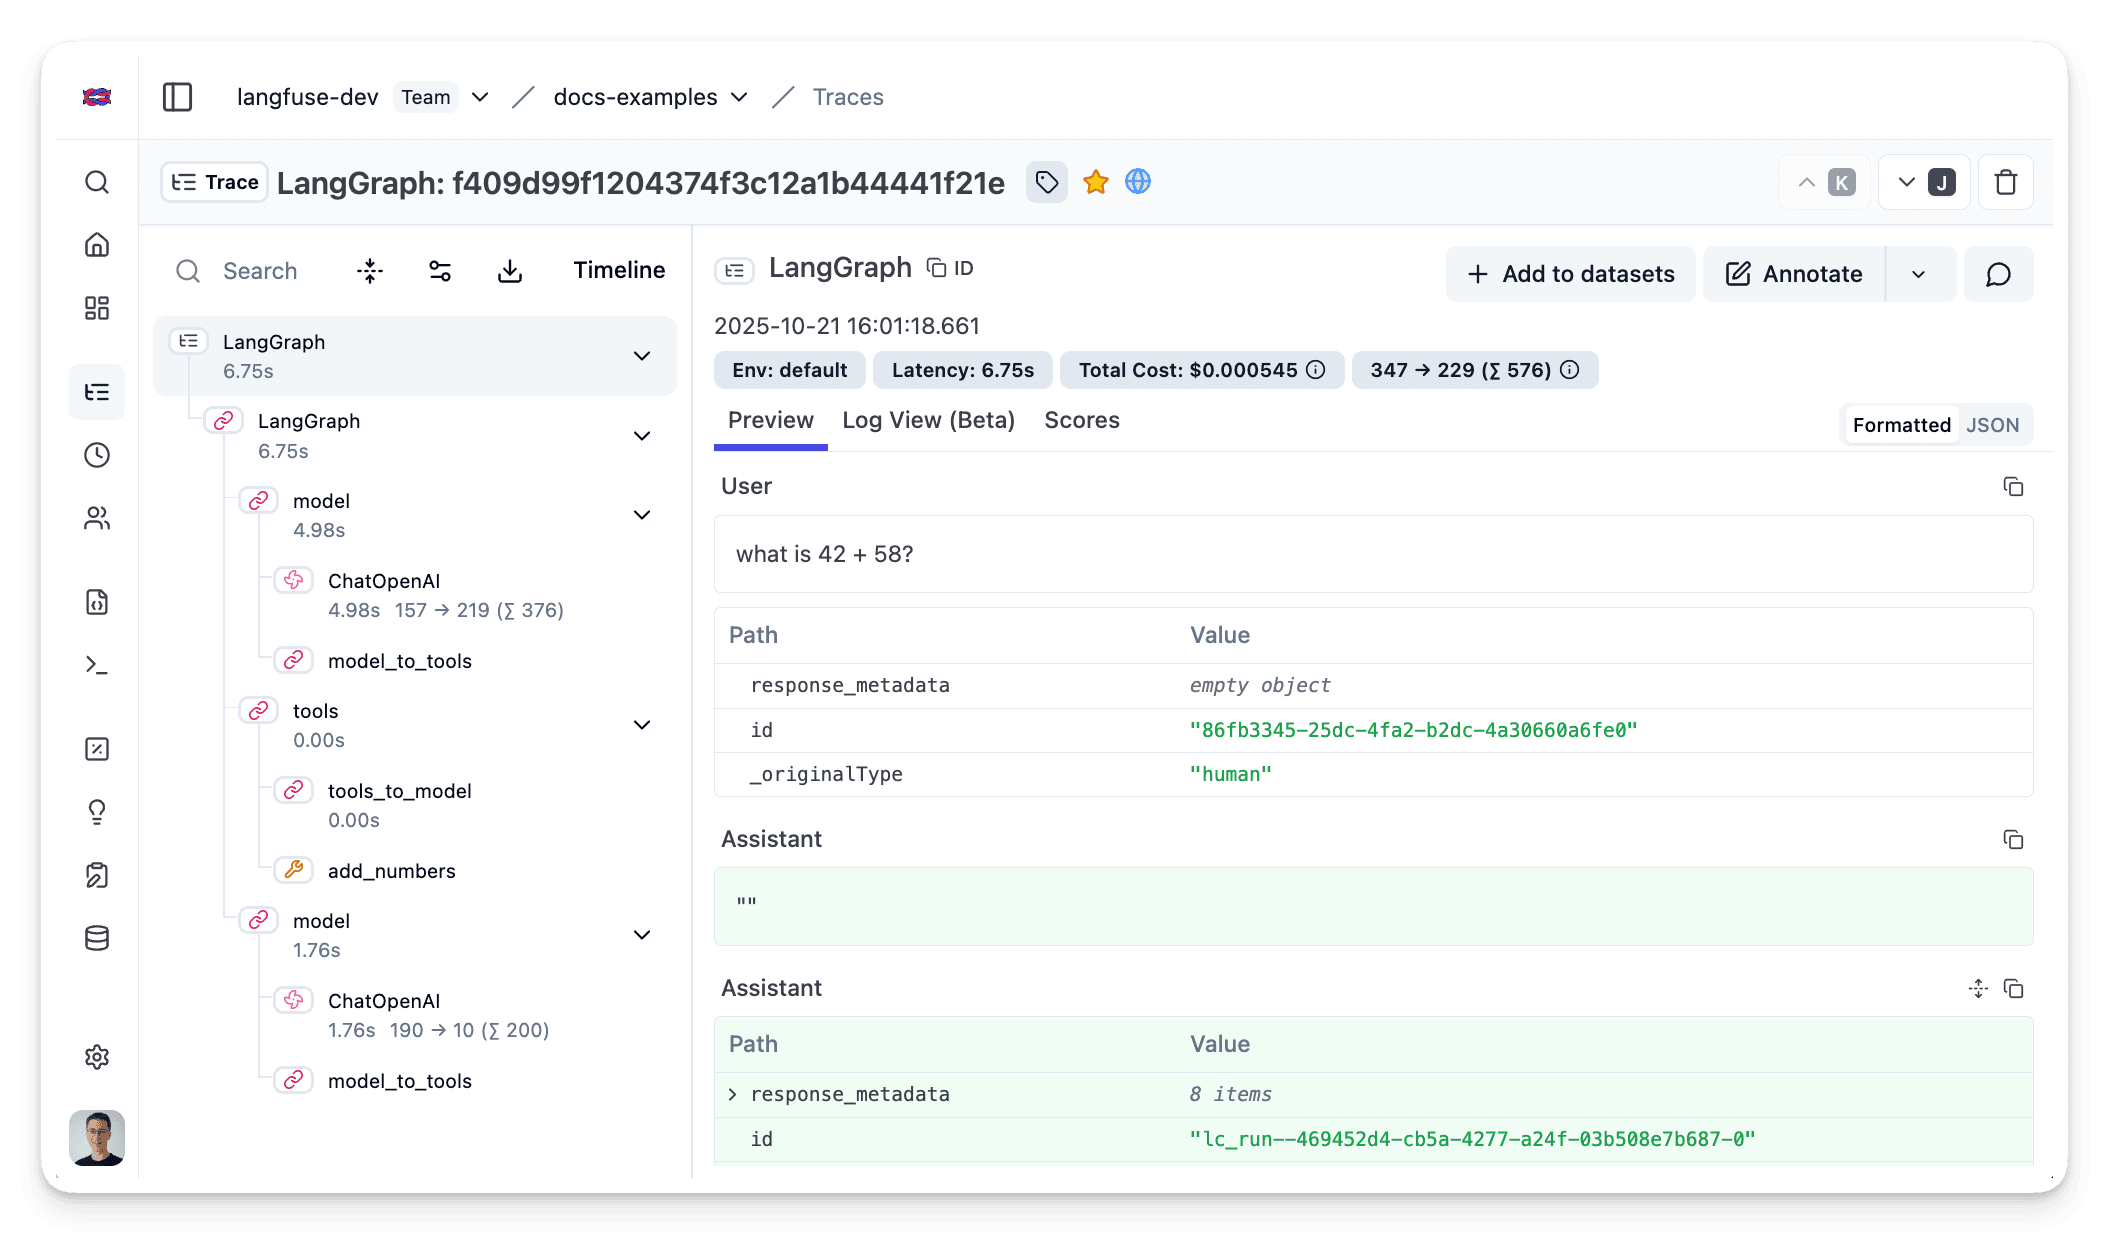Screen dimensions: 2109x1234
Task: Collapse all nodes using the collapse icon
Action: pos(370,271)
